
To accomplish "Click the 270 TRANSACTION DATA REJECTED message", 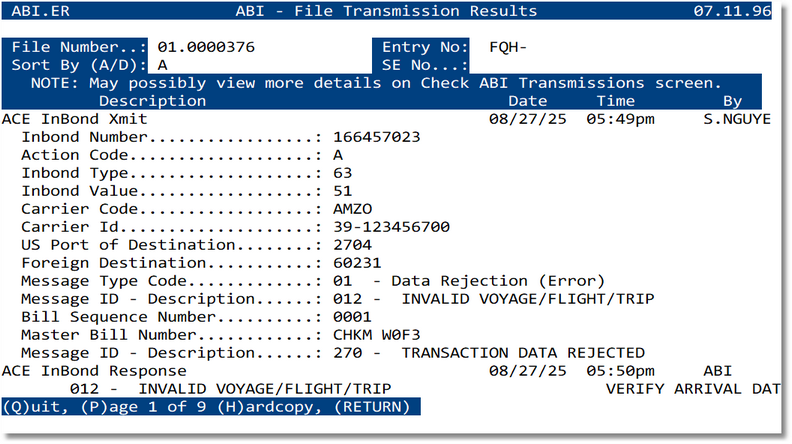I will 488,353.
